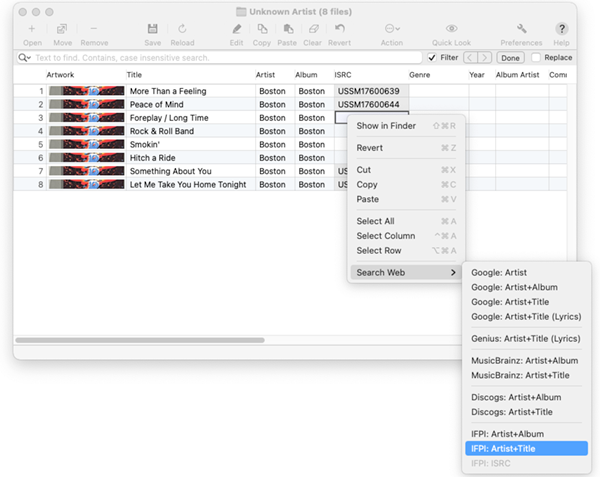Click the Revert toolbar icon

(339, 29)
